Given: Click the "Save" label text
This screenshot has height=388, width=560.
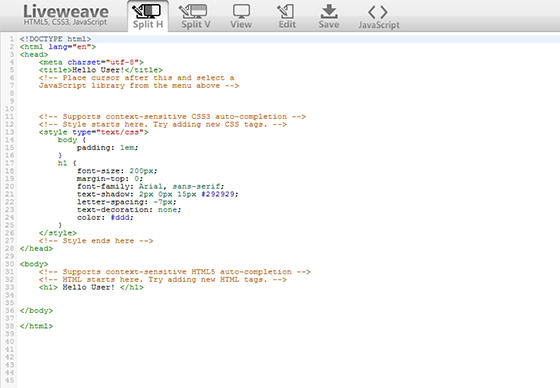Looking at the screenshot, I should pyautogui.click(x=329, y=25).
